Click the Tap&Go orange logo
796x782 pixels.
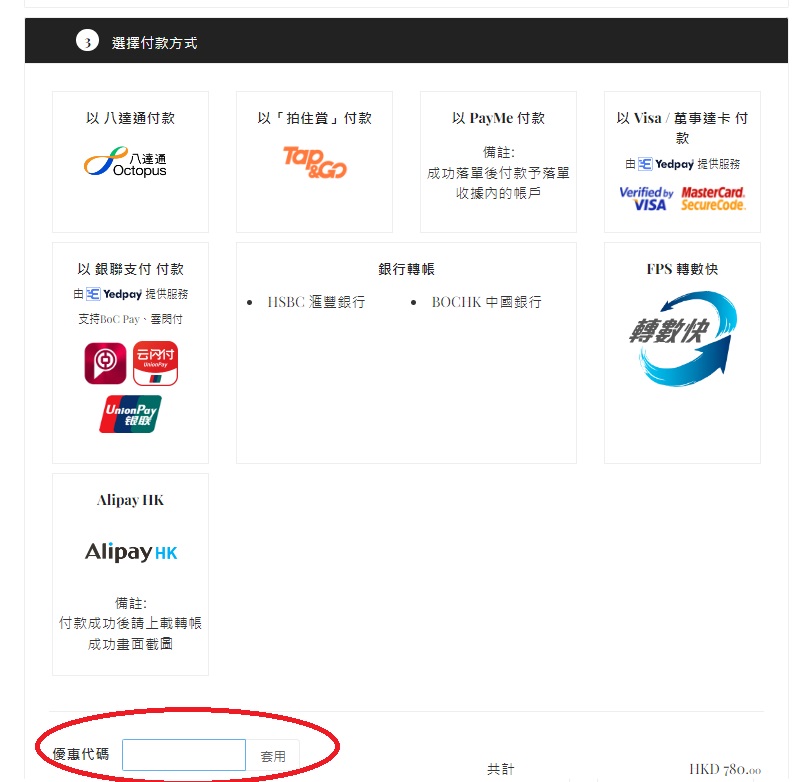(x=315, y=162)
